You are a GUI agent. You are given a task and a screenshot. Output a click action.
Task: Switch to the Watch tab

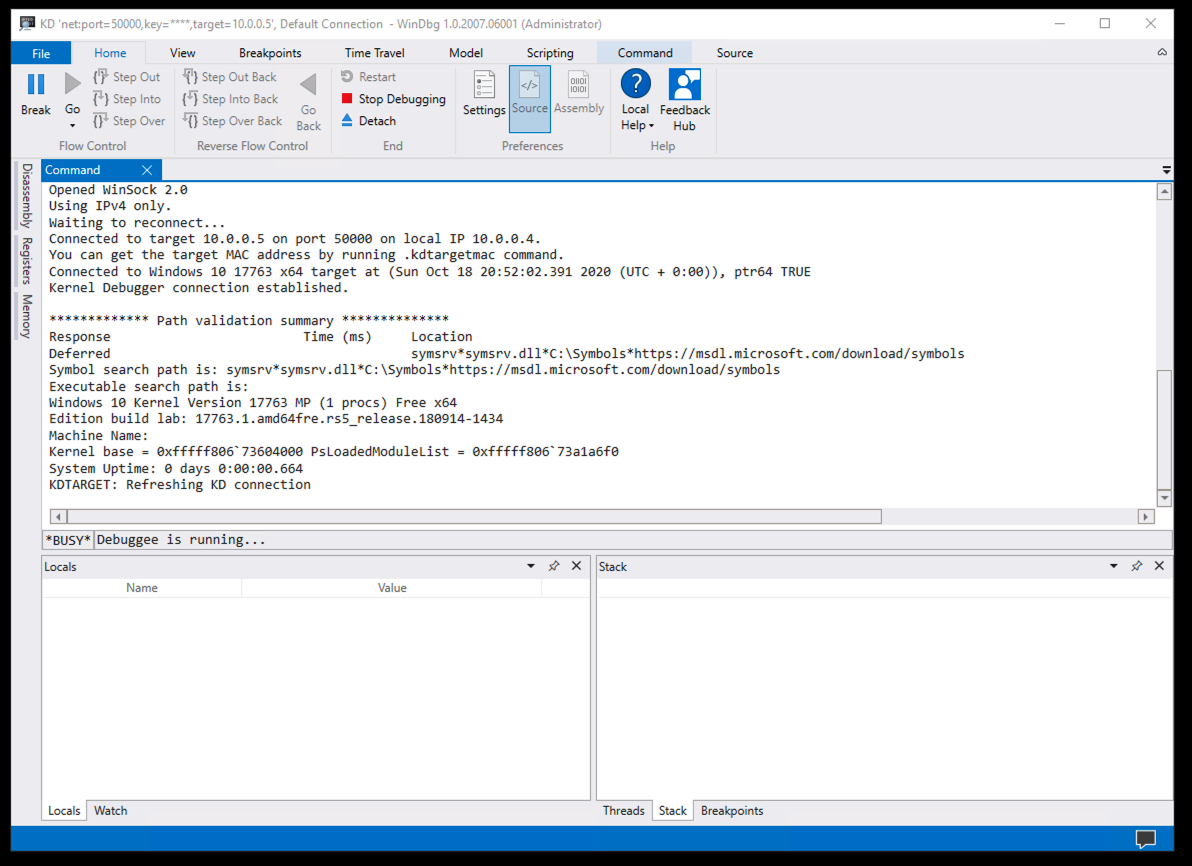pos(110,811)
